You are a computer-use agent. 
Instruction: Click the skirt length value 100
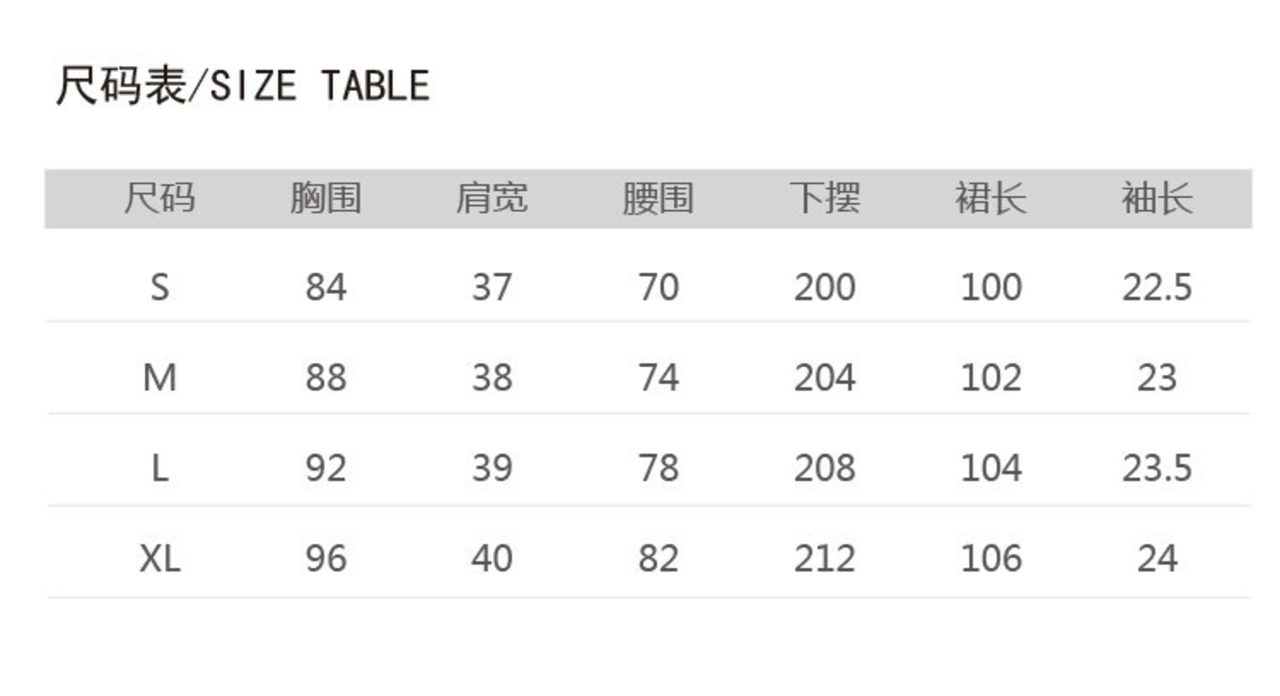point(990,288)
